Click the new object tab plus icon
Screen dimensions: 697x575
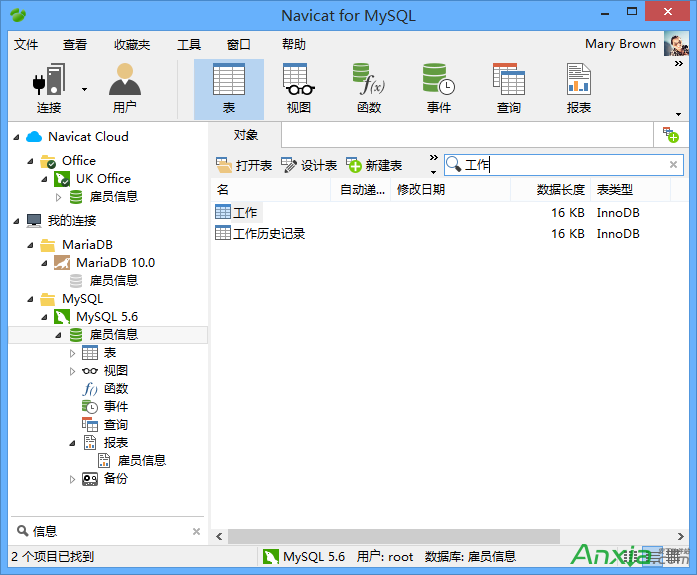pyautogui.click(x=671, y=135)
